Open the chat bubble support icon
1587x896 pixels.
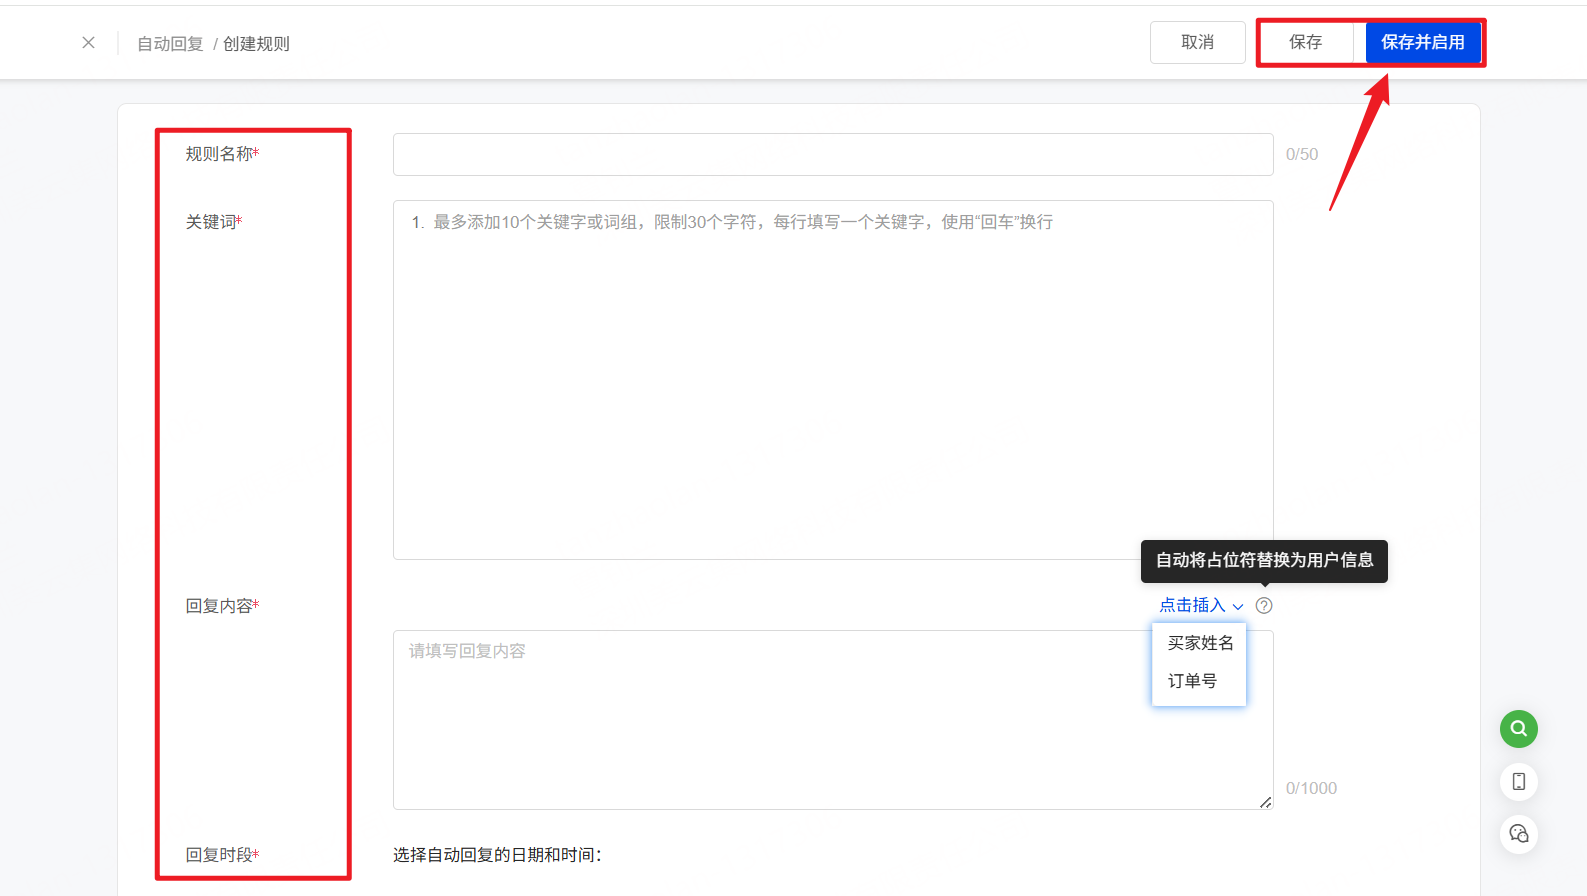1518,834
